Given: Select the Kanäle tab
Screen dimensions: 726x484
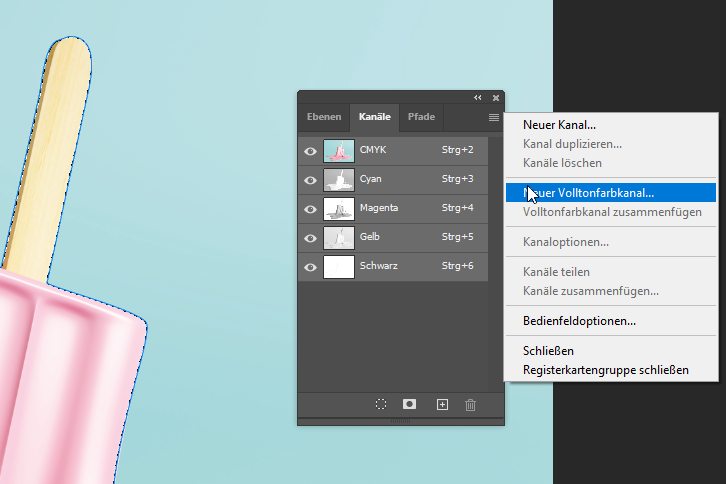Looking at the screenshot, I should [x=375, y=117].
